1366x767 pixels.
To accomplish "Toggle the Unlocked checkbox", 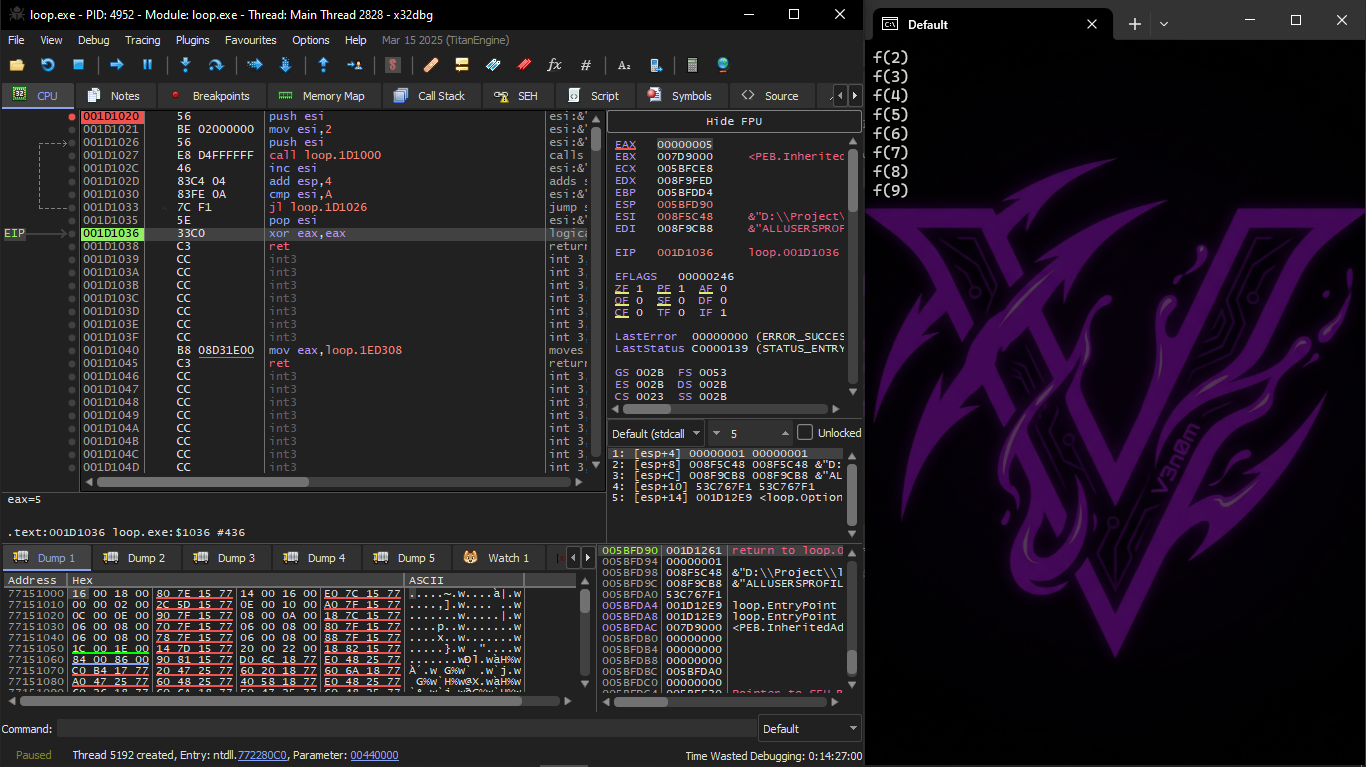I will pos(805,433).
